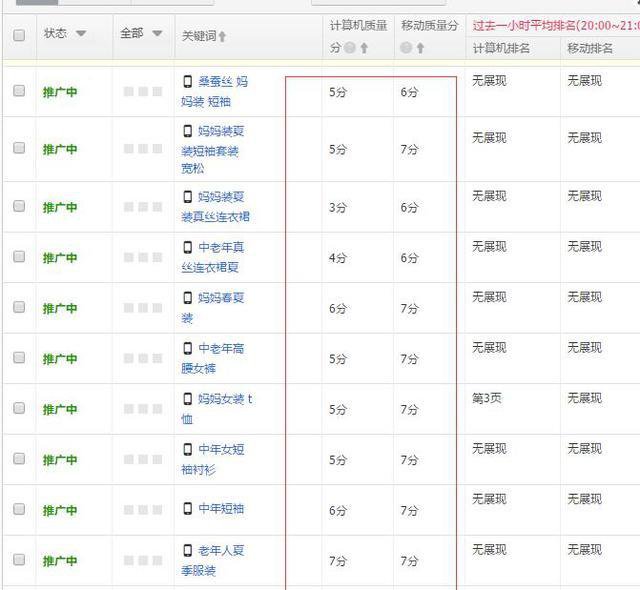640x590 pixels.
Task: Open the 状态 filter dropdown
Action: (x=81, y=33)
